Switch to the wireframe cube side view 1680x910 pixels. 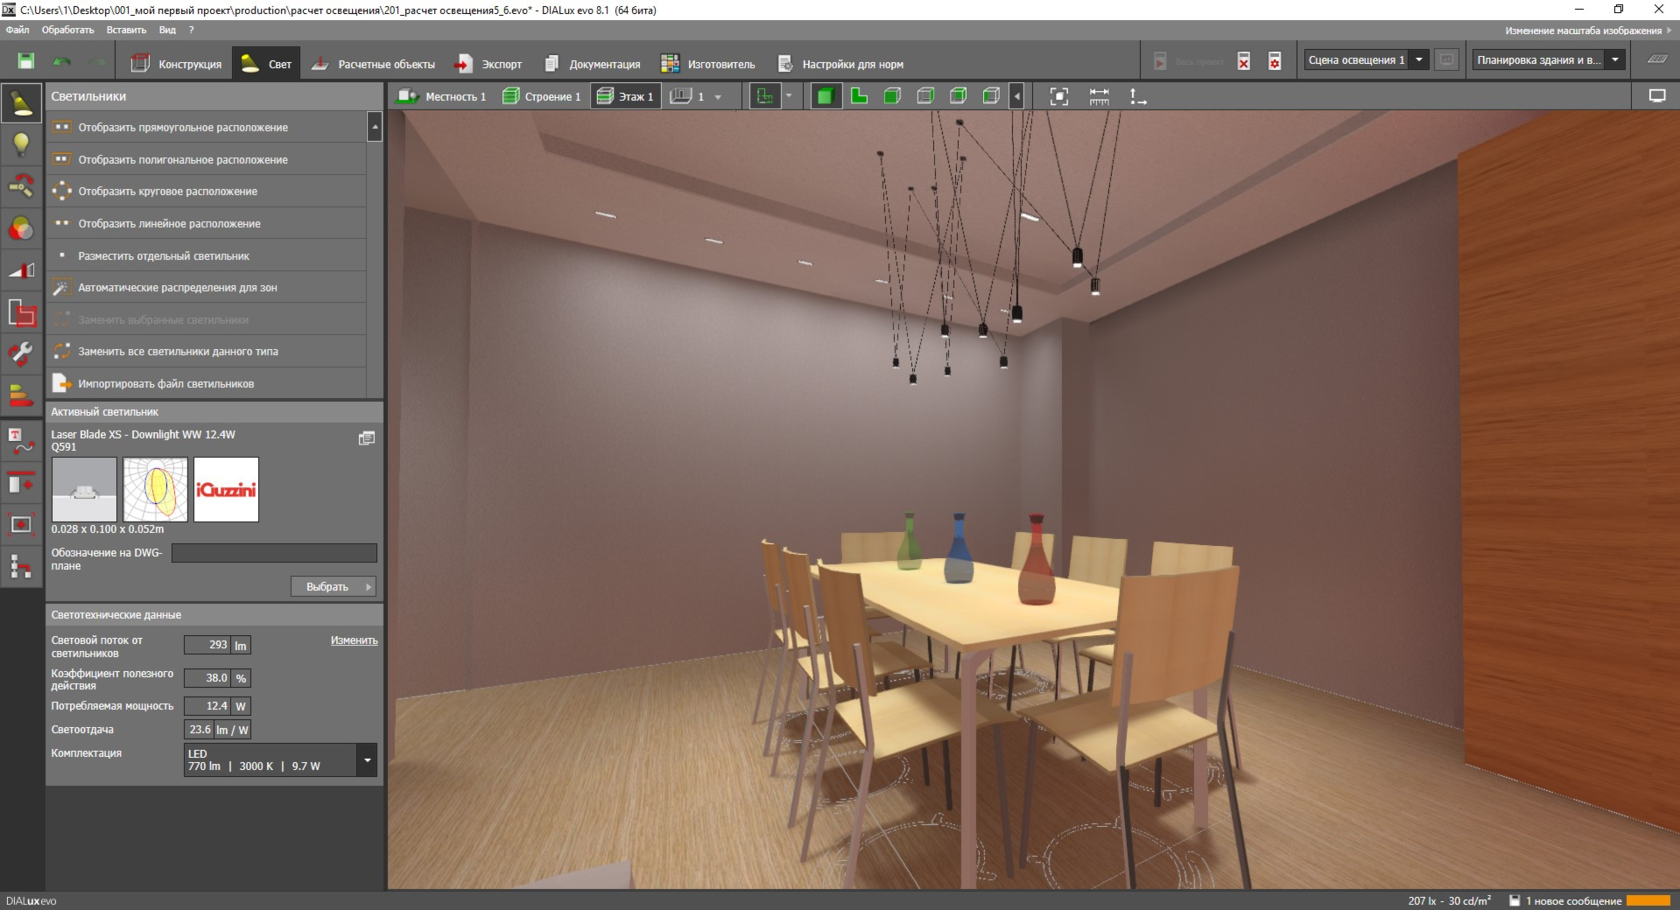click(x=925, y=96)
